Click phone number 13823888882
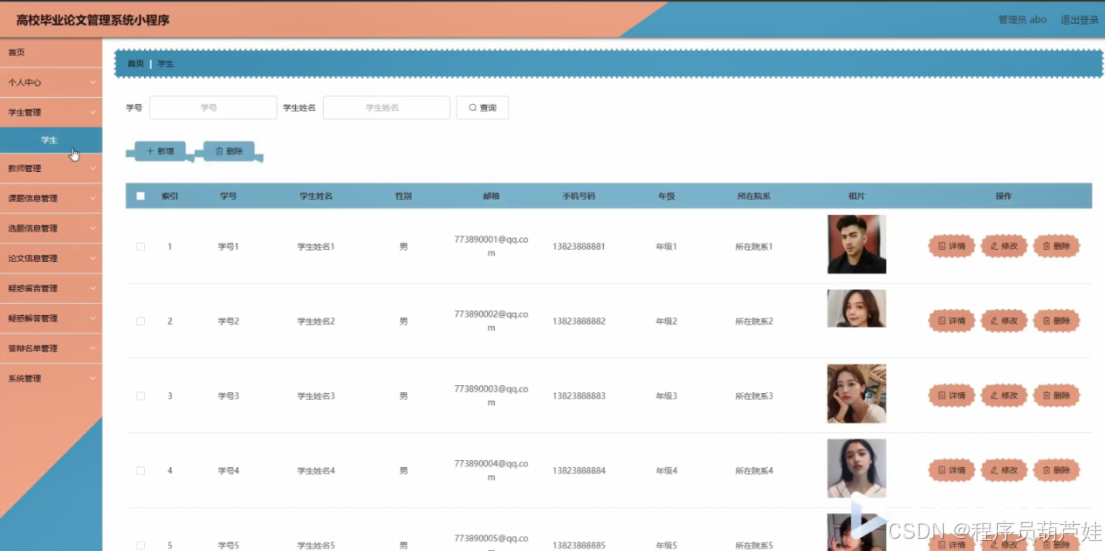The width and height of the screenshot is (1106, 551). (x=579, y=322)
